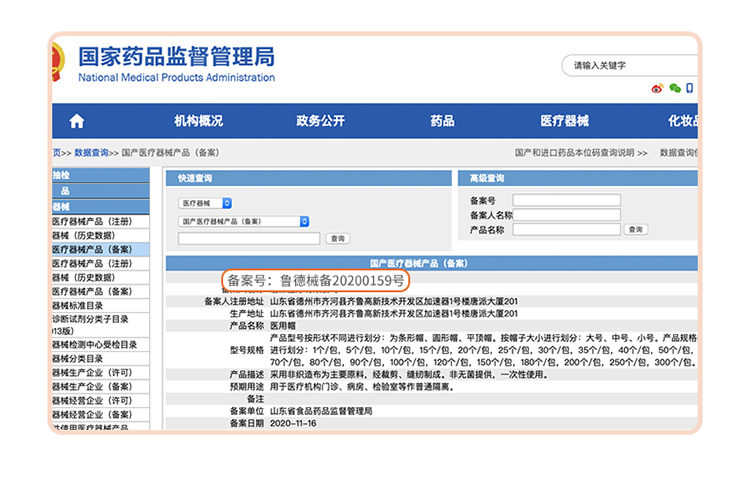Image resolution: width=750 pixels, height=480 pixels.
Task: Focus the 备案号 input field
Action: click(x=566, y=200)
